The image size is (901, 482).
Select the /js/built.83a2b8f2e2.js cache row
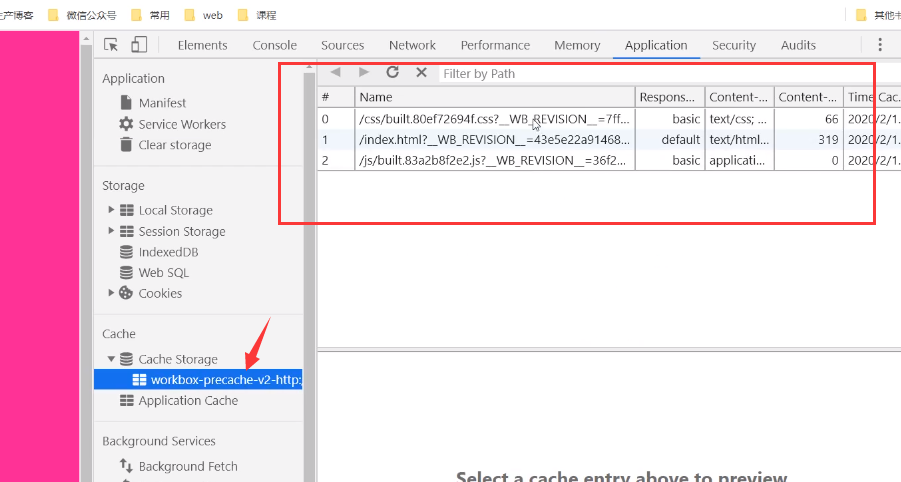pos(609,160)
